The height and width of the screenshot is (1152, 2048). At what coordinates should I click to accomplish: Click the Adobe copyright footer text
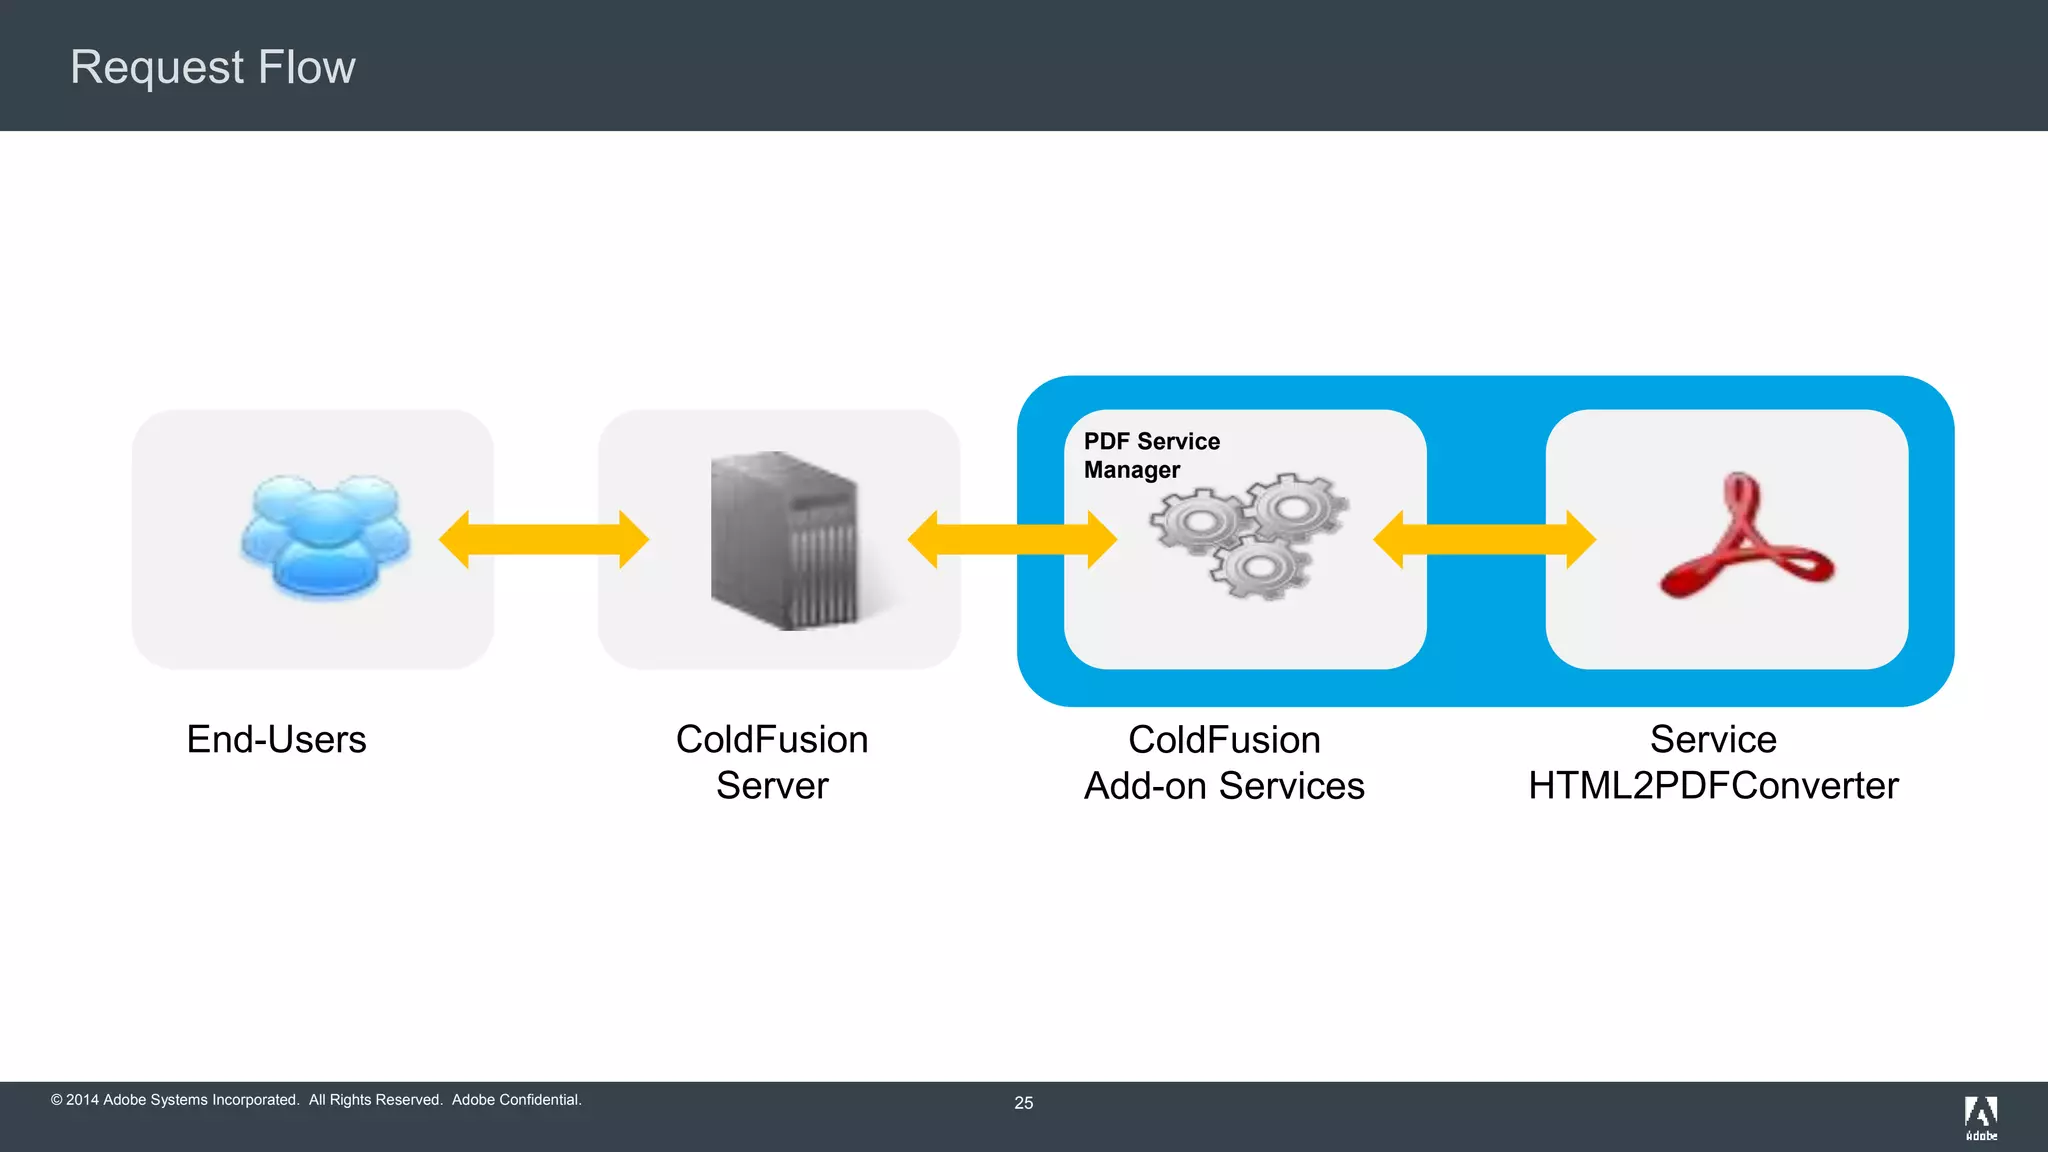pos(316,1100)
